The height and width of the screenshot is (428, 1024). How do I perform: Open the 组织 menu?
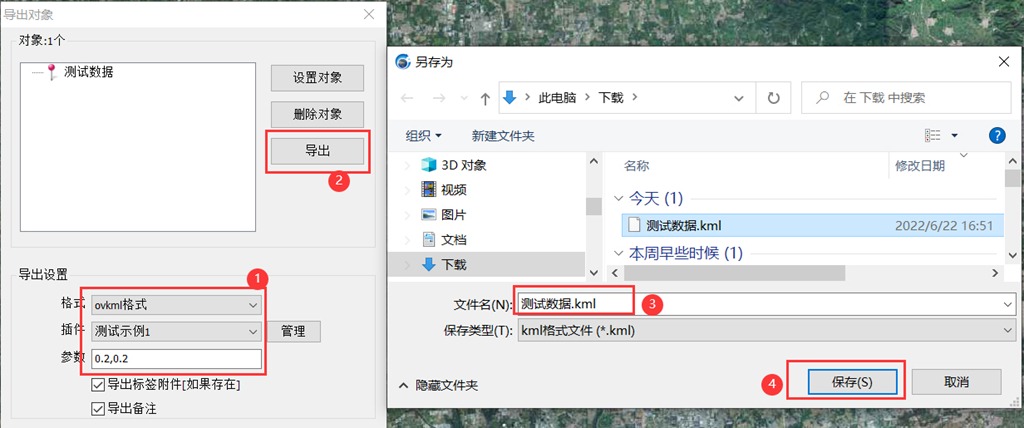coord(424,135)
